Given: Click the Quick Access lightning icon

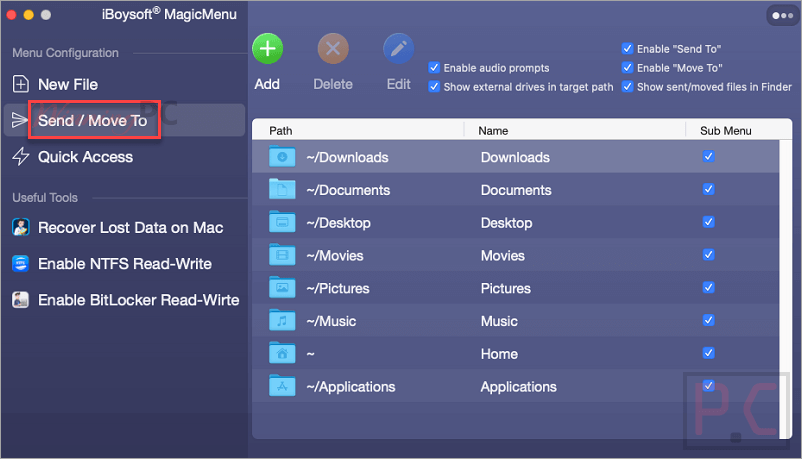Looking at the screenshot, I should (20, 157).
